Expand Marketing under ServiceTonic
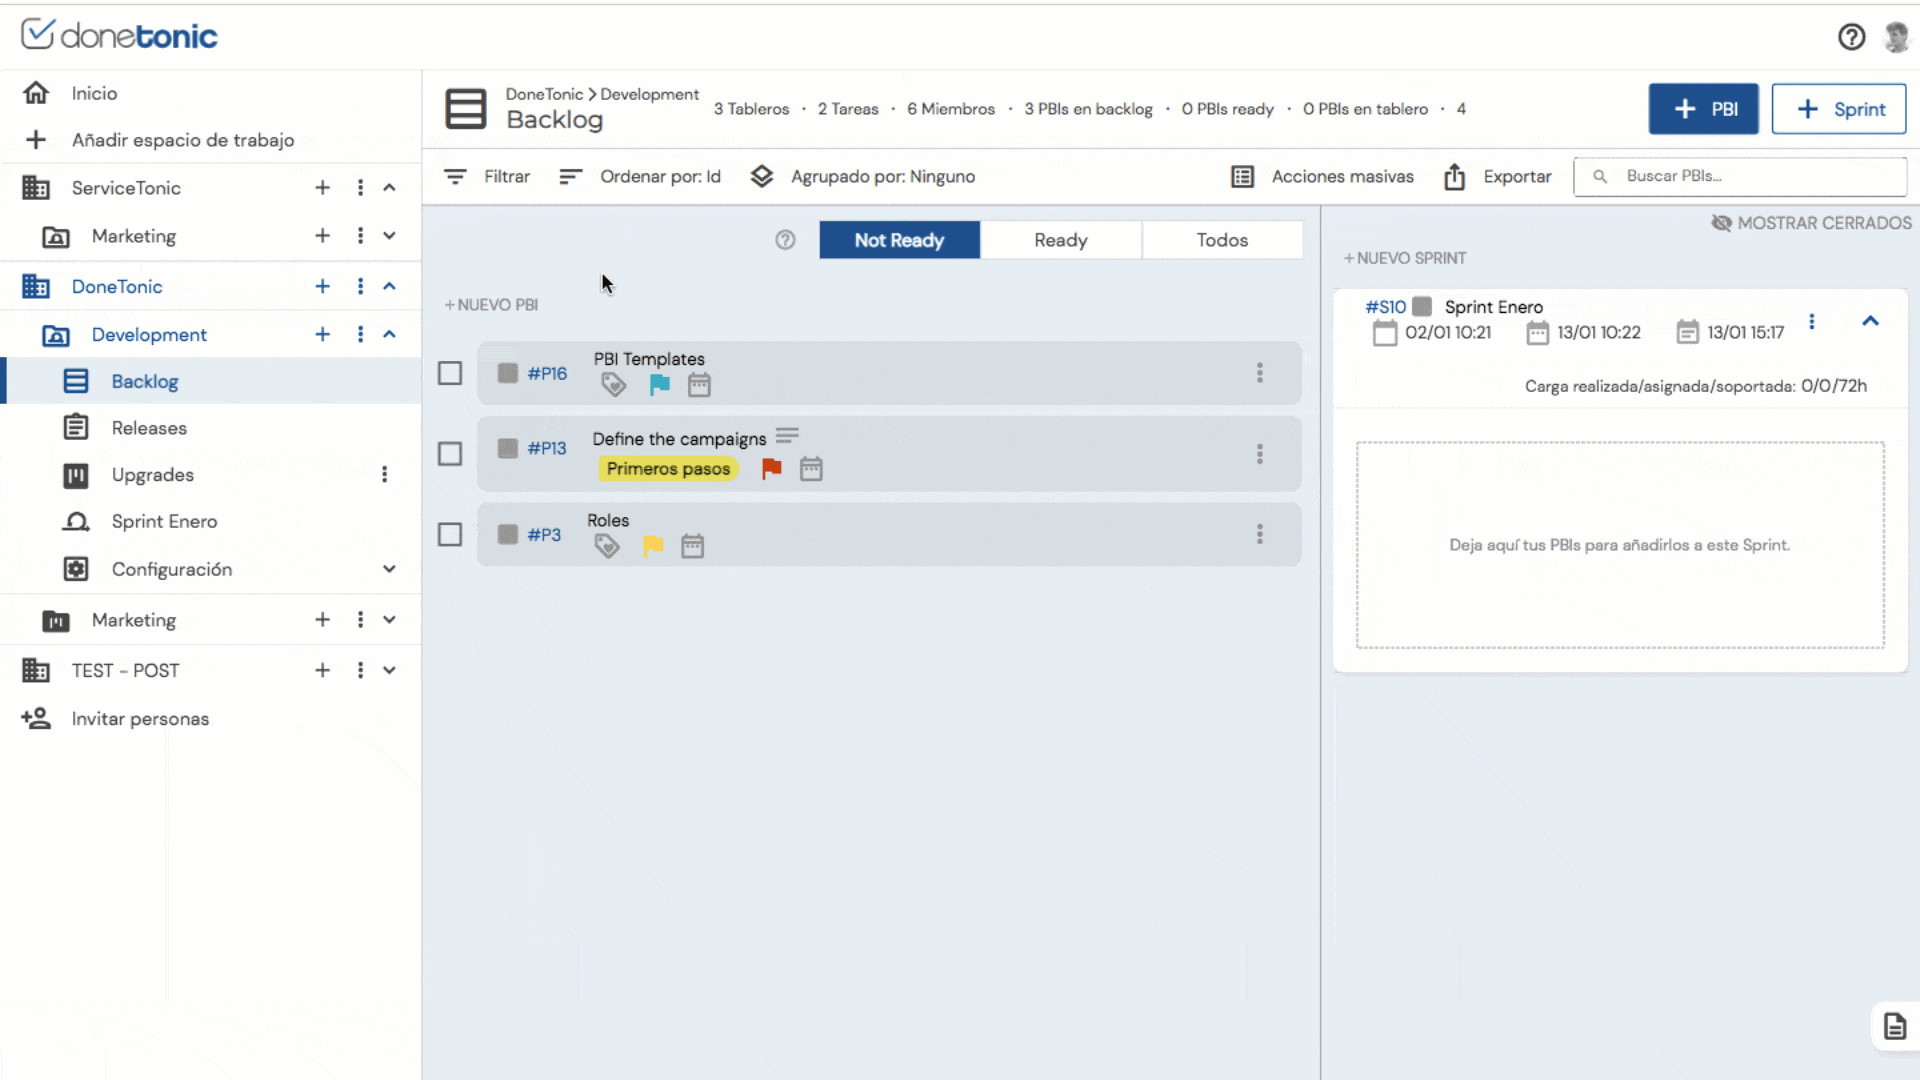This screenshot has height=1080, width=1920. pos(389,236)
